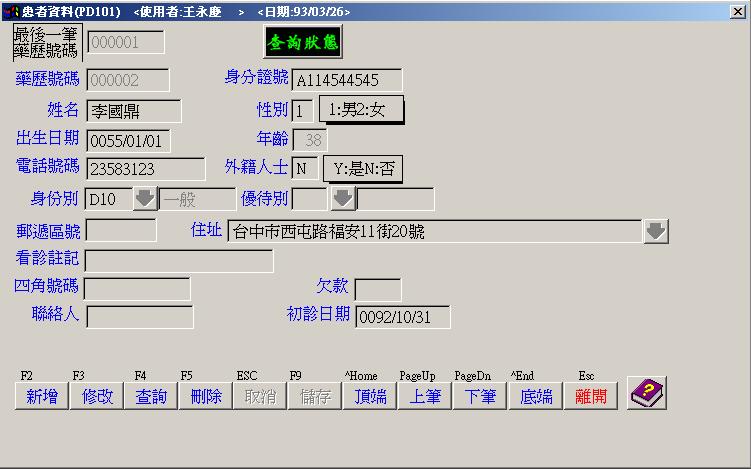Click the 1:男2:女 gender hint button
This screenshot has width=751, height=469.
[x=361, y=110]
